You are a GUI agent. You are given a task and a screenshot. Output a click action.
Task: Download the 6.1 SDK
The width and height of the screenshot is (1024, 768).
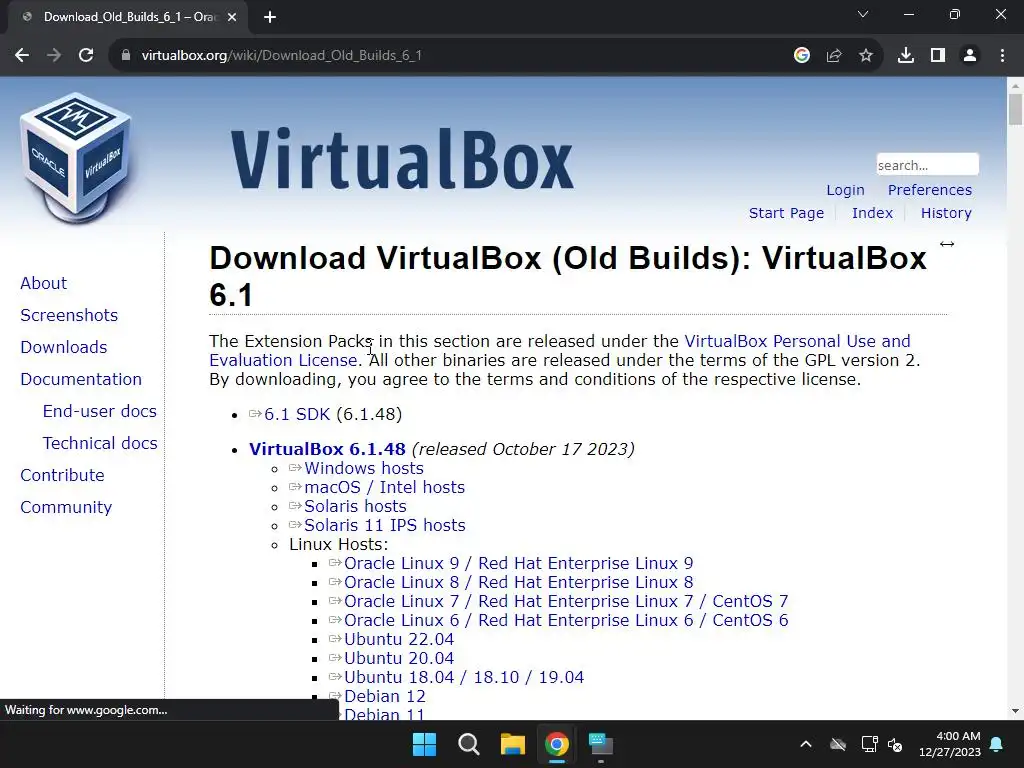pos(296,415)
